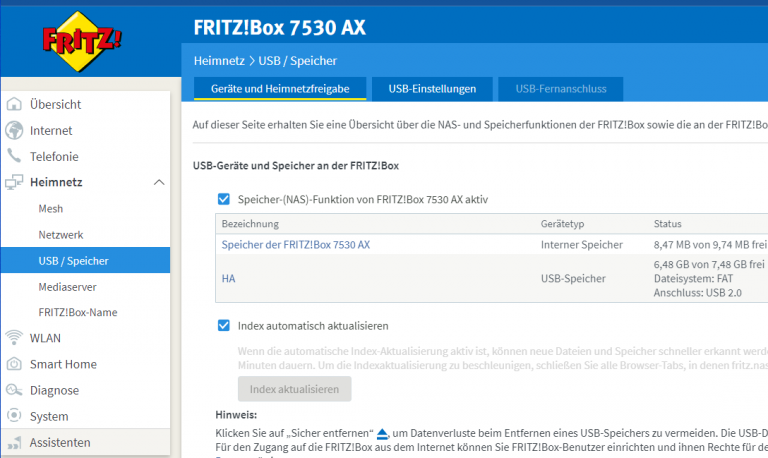
Task: Click the house icon beside Übersicht
Action: tap(14, 104)
